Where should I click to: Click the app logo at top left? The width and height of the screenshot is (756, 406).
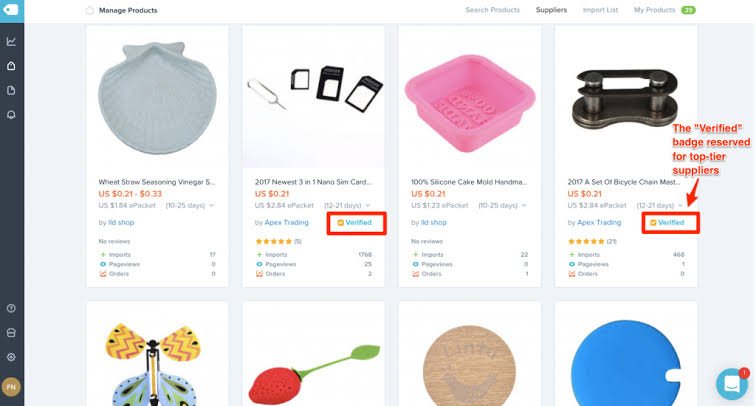11,10
